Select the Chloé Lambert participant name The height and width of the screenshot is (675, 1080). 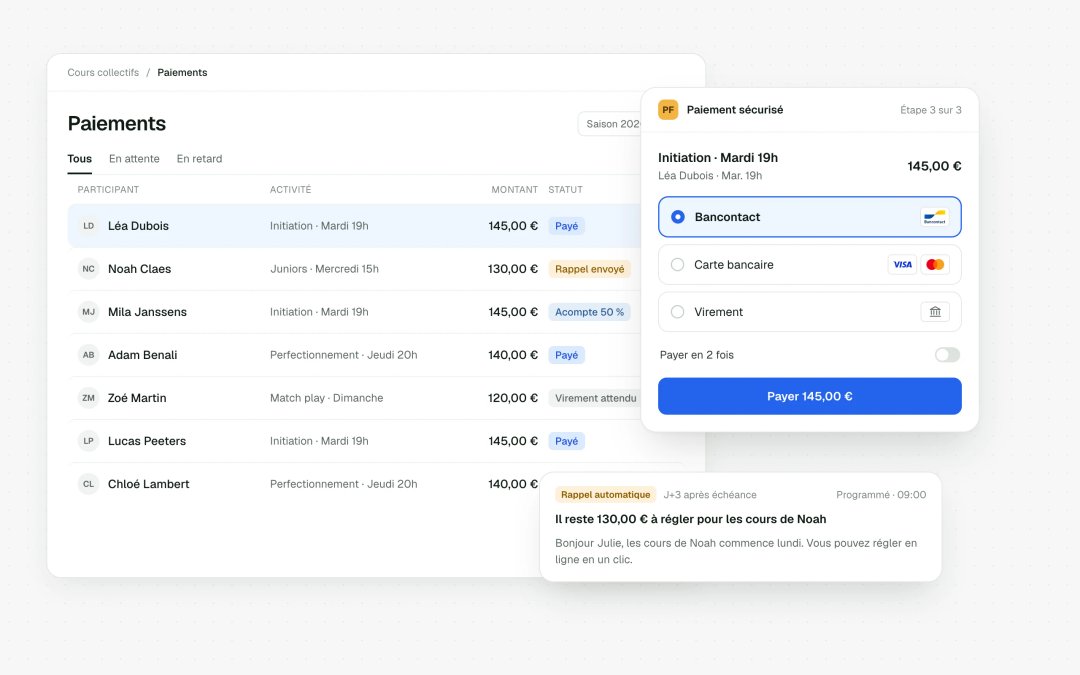coord(149,484)
